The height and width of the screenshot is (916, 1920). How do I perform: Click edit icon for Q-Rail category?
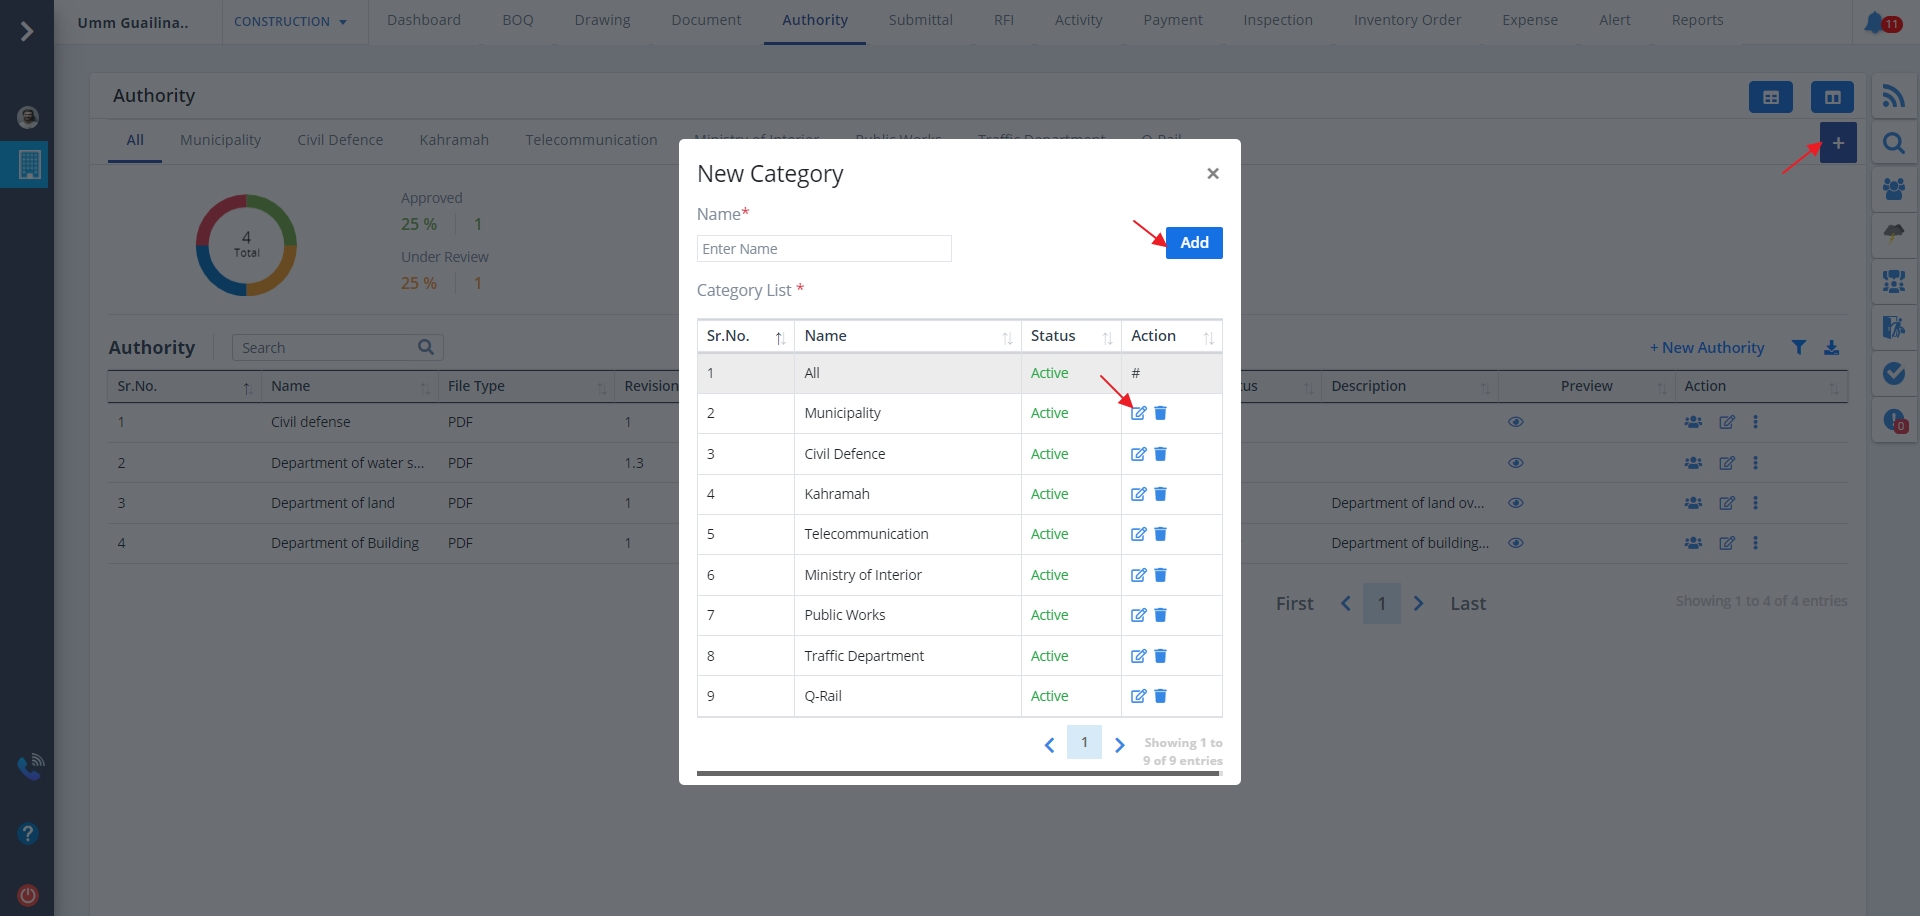pos(1138,696)
